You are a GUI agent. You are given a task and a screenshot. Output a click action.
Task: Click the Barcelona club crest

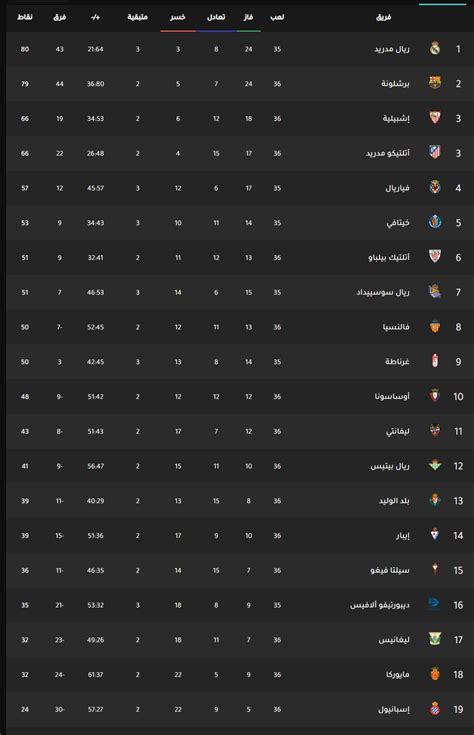(435, 83)
